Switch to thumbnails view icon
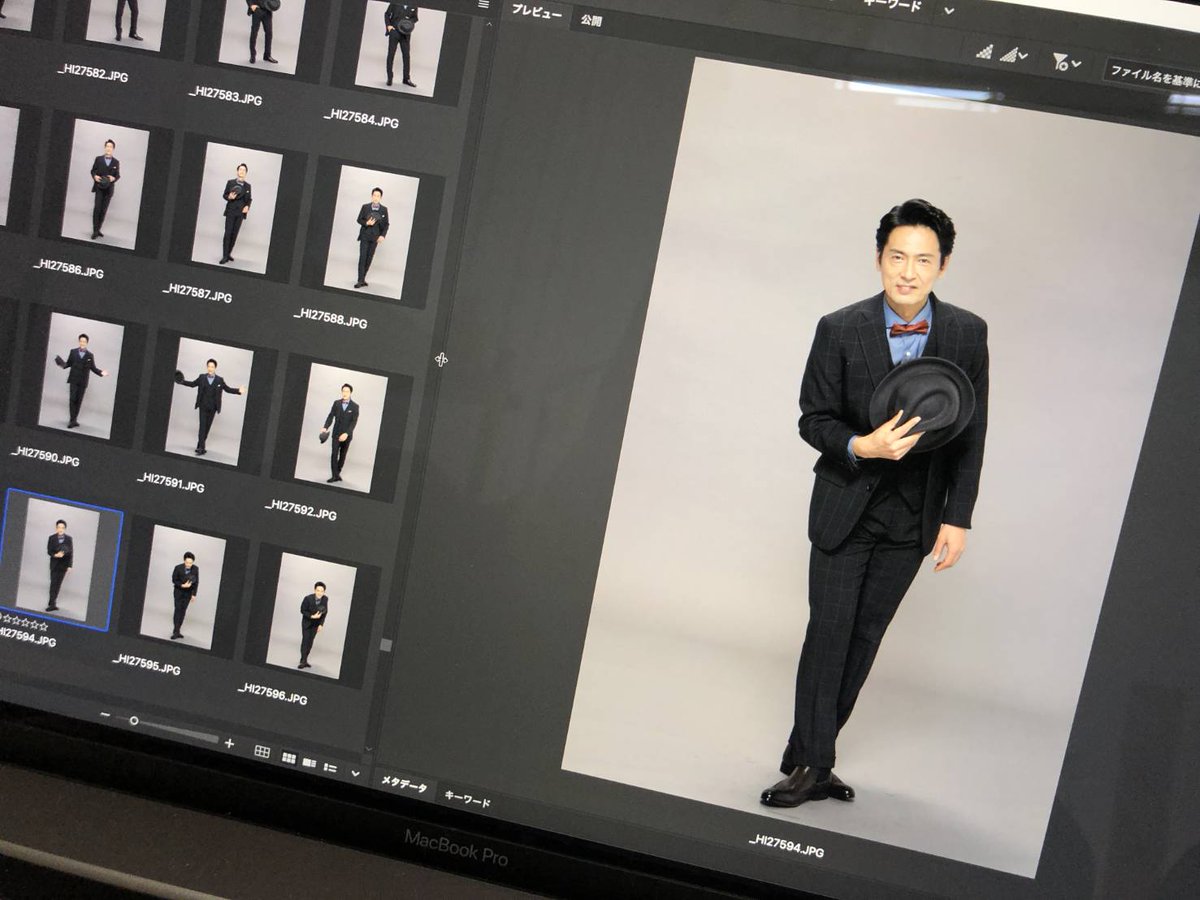 pos(288,758)
